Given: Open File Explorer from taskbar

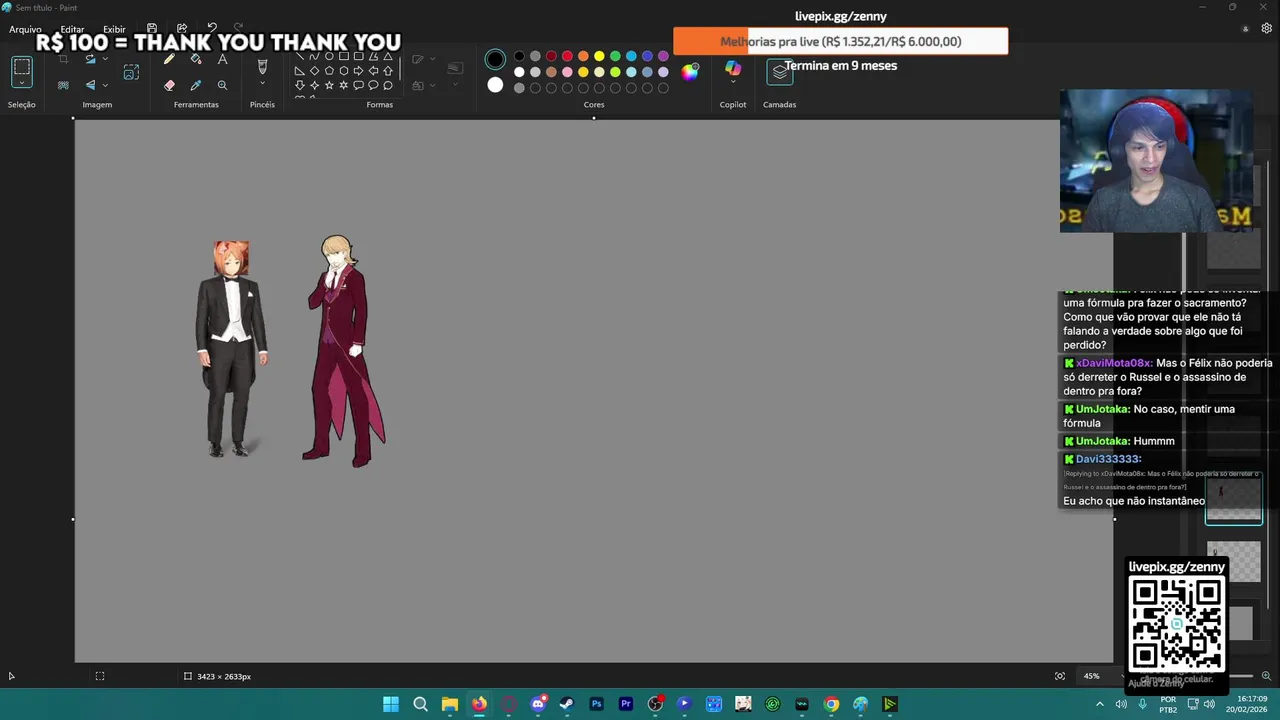Looking at the screenshot, I should pos(450,704).
